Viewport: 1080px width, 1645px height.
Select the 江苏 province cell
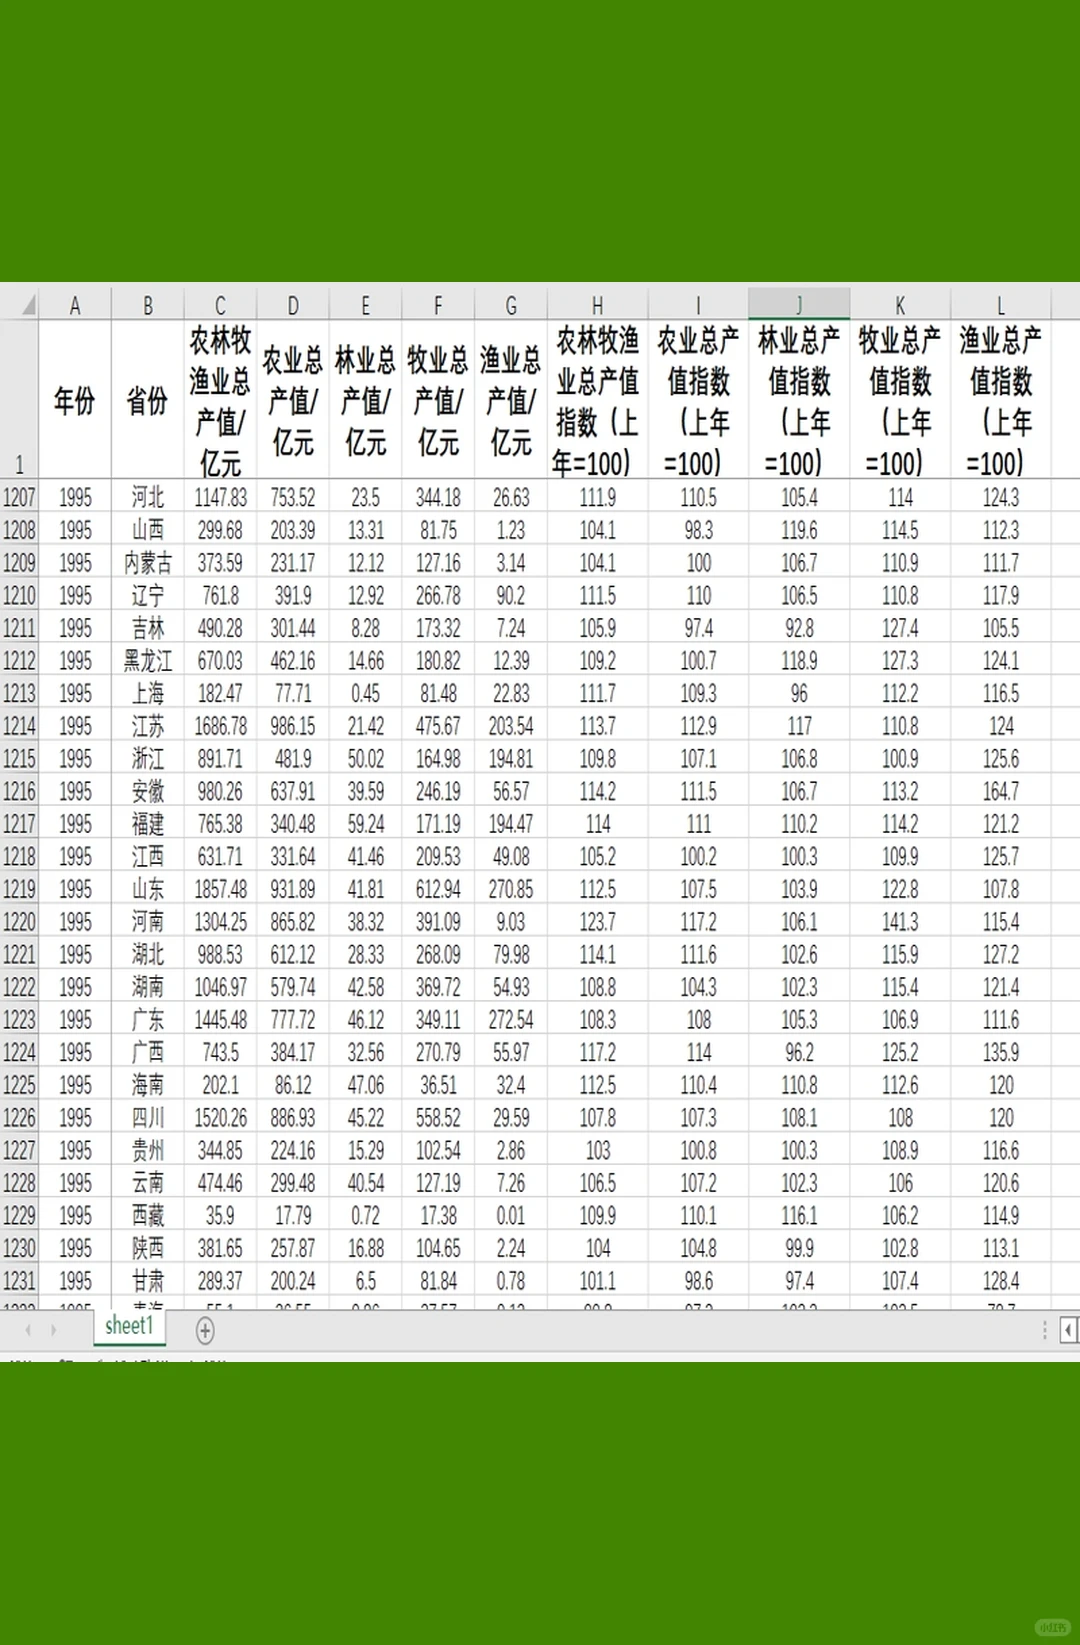tap(148, 726)
